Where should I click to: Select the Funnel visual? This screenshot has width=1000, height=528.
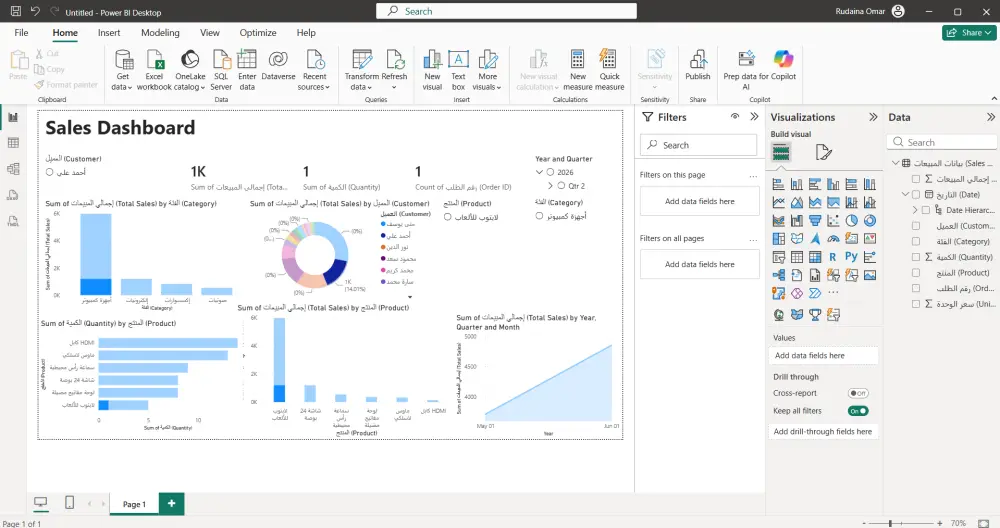[815, 221]
